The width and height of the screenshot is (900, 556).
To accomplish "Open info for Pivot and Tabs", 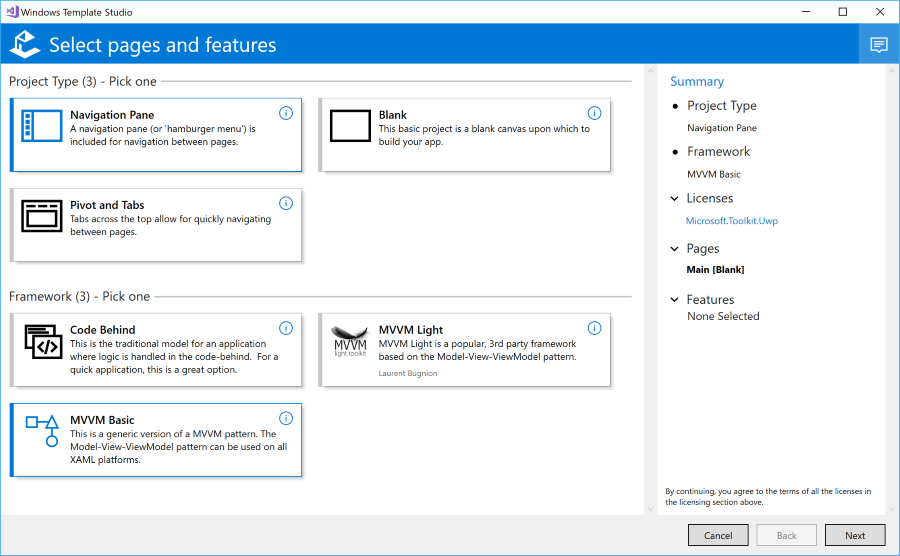I will tap(286, 203).
